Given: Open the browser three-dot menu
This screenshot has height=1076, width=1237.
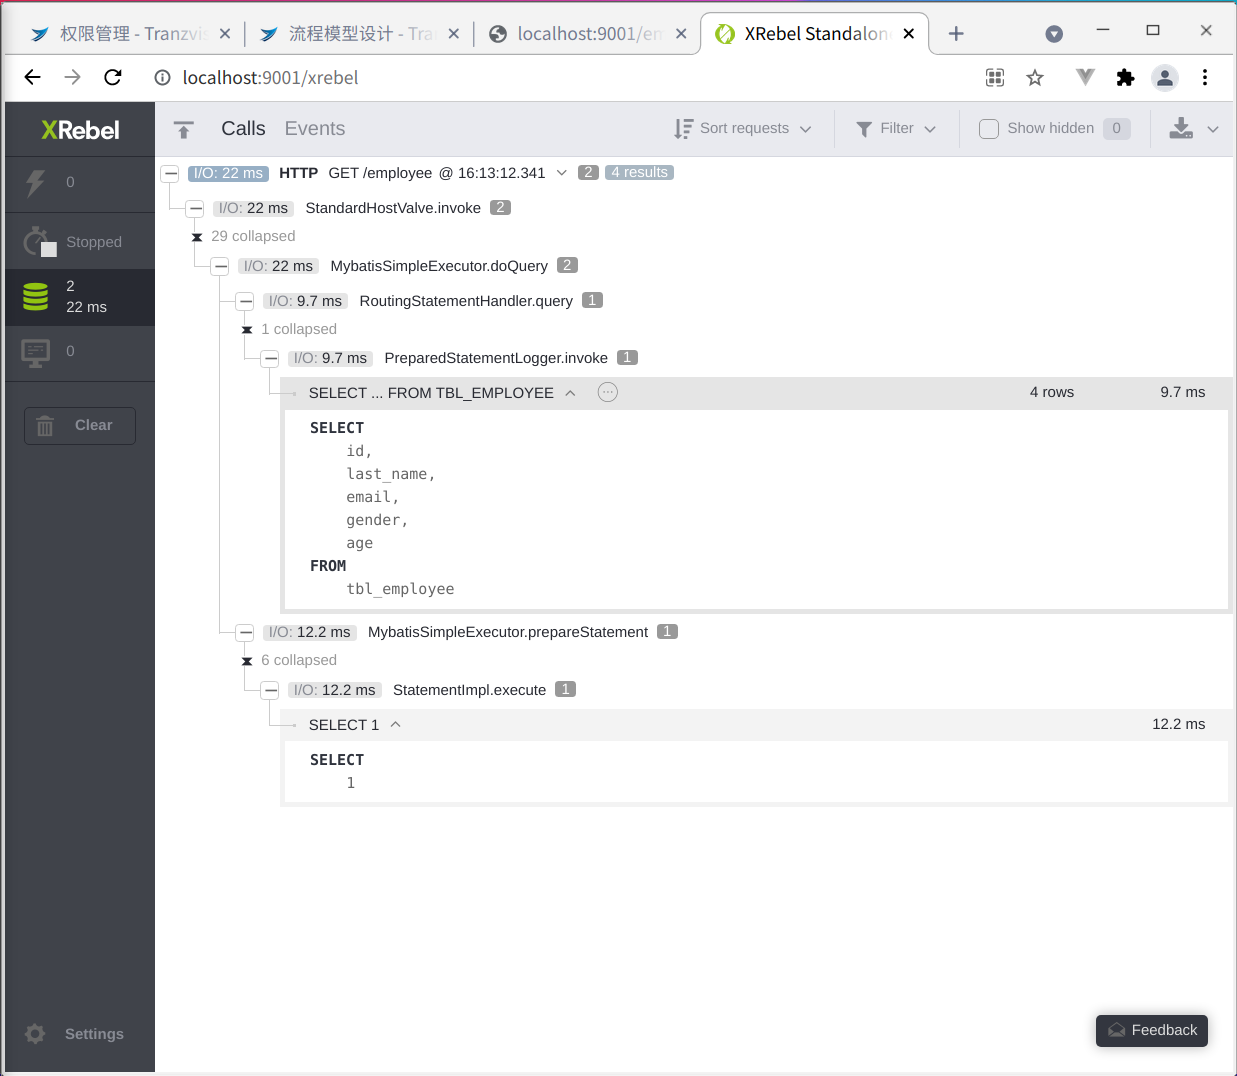Looking at the screenshot, I should [x=1205, y=78].
